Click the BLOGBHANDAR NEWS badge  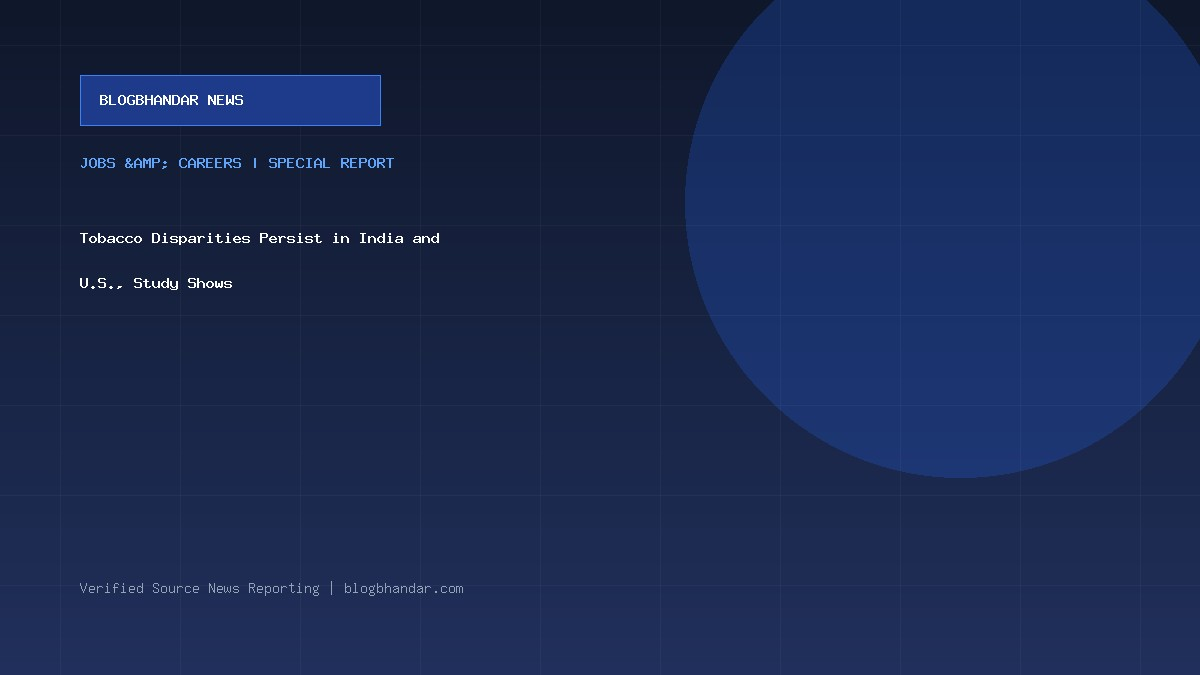(230, 100)
